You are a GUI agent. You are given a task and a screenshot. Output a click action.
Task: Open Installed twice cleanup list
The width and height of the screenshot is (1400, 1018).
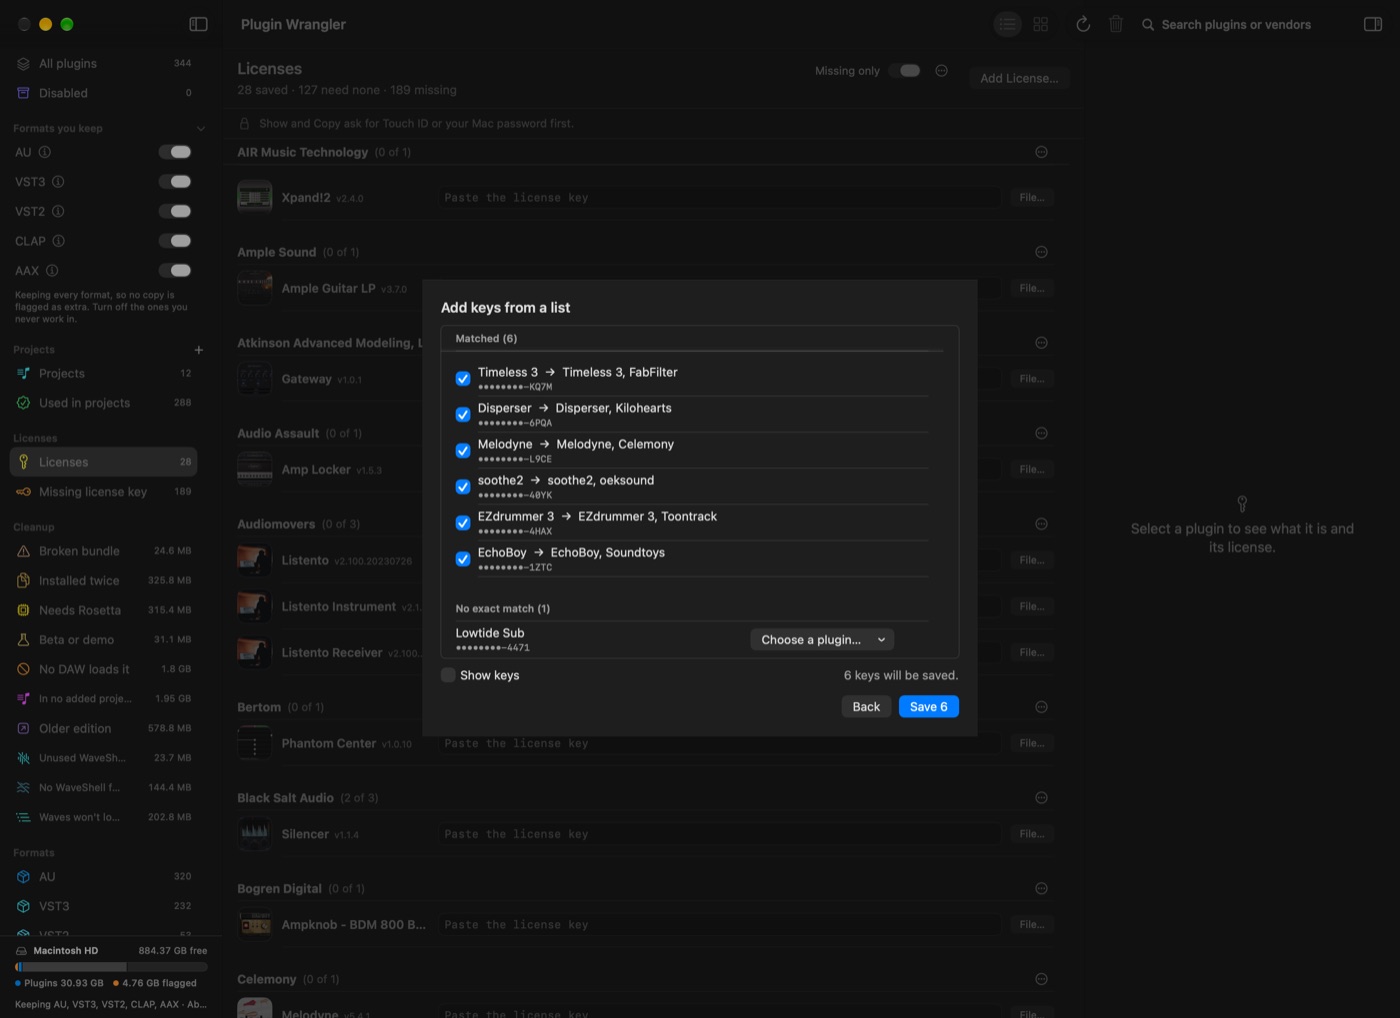[x=104, y=581]
